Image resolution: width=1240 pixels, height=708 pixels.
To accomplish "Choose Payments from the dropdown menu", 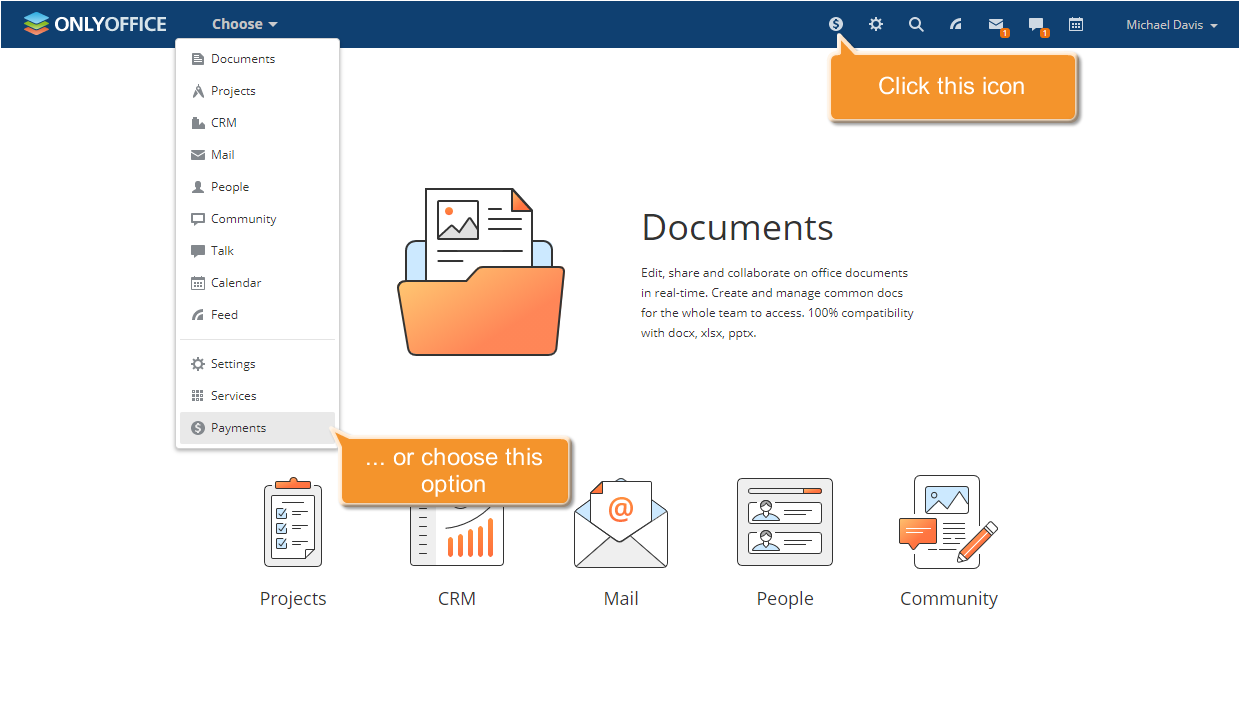I will [x=238, y=428].
